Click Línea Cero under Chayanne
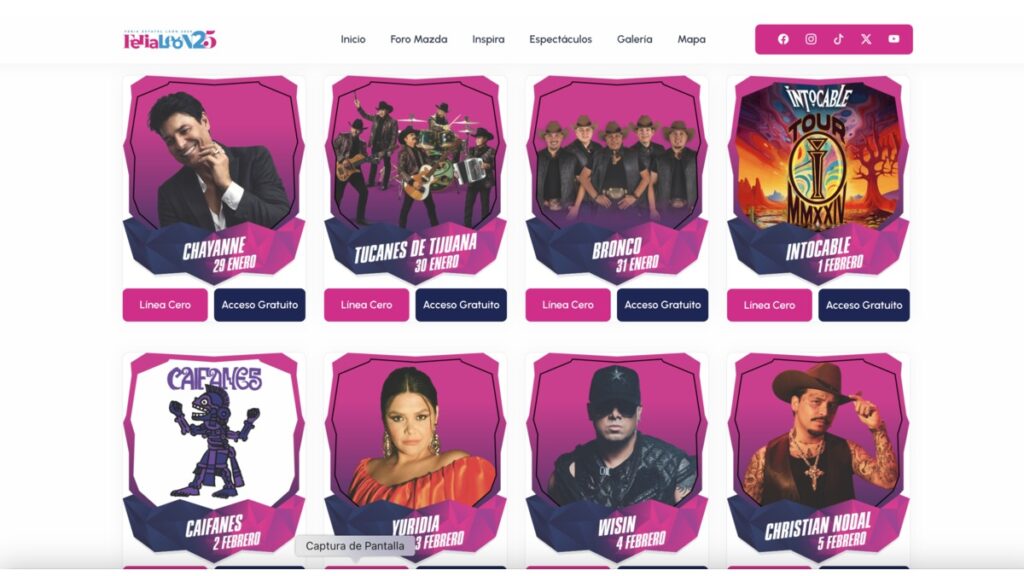1024x576 pixels. (165, 305)
